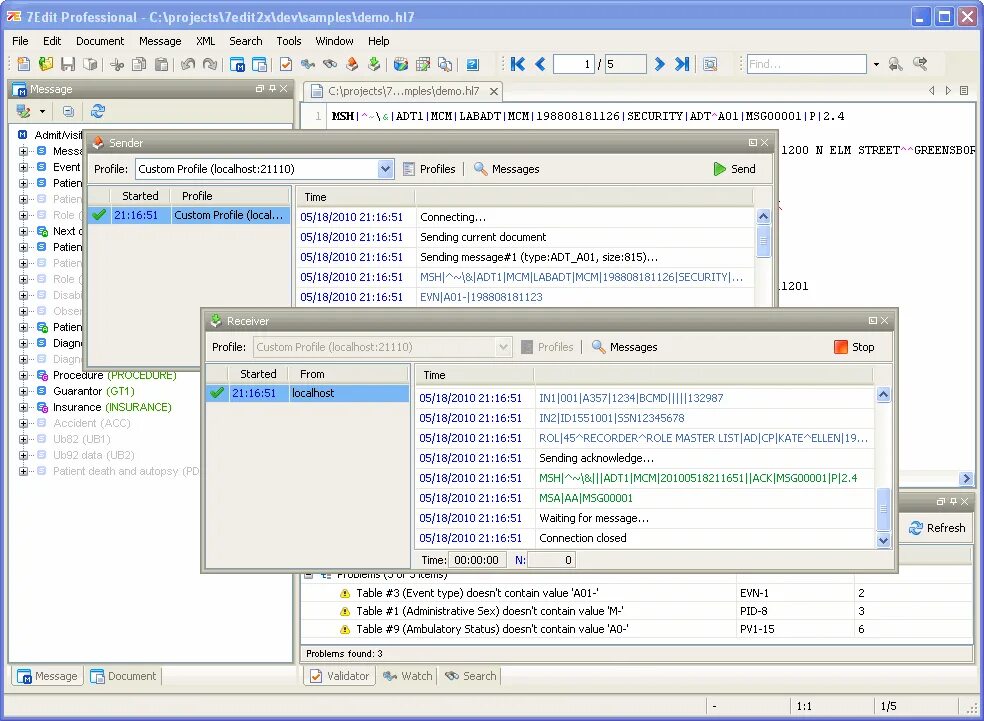The image size is (984, 721).
Task: Open the Document menu
Action: [x=100, y=41]
